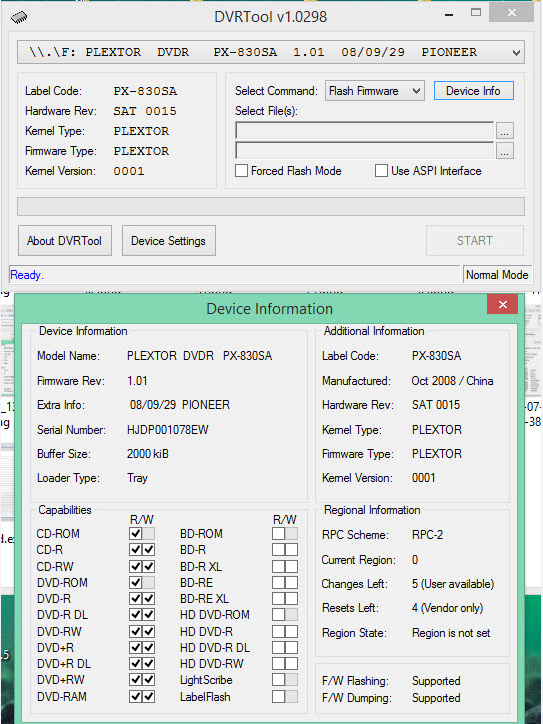Click Buffer Size value 2000 kiB

148,454
